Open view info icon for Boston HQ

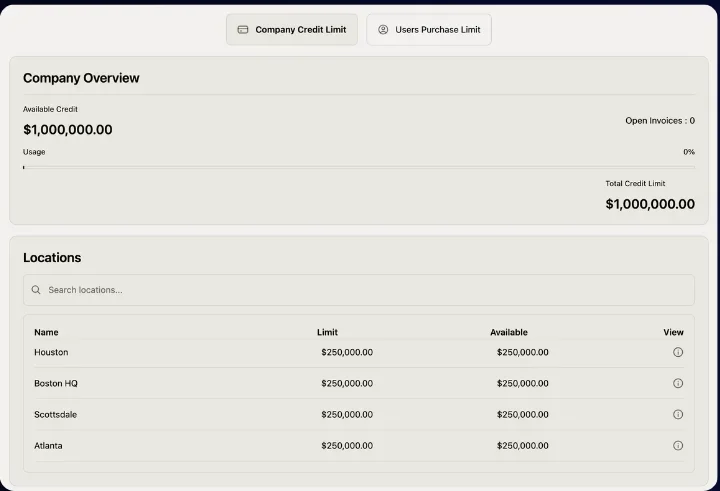point(678,383)
